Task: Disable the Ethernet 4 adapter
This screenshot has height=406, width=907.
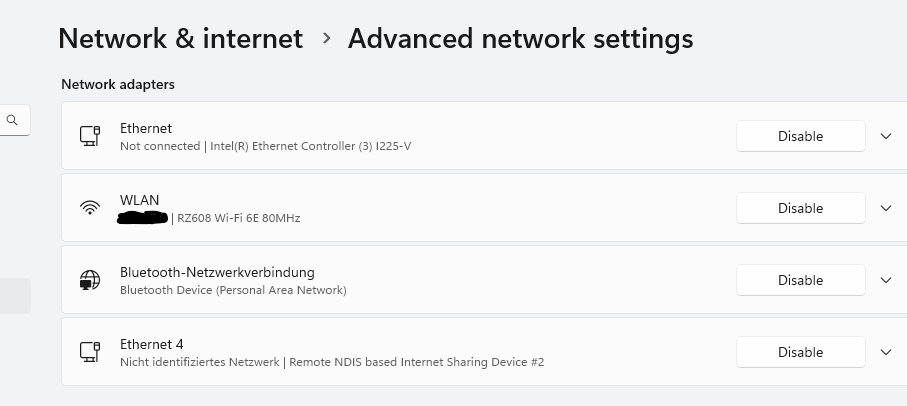Action: 800,352
